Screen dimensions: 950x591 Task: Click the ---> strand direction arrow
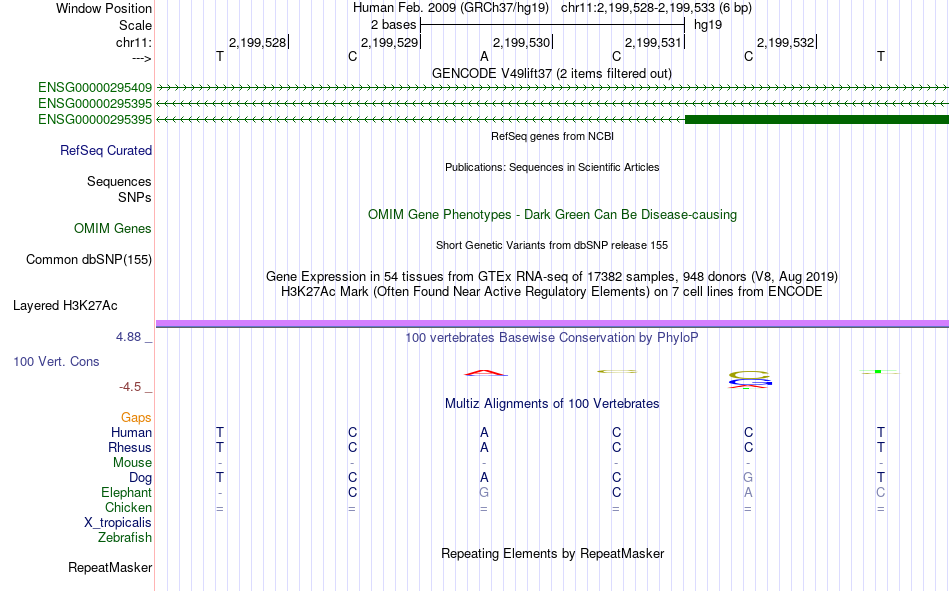click(142, 58)
